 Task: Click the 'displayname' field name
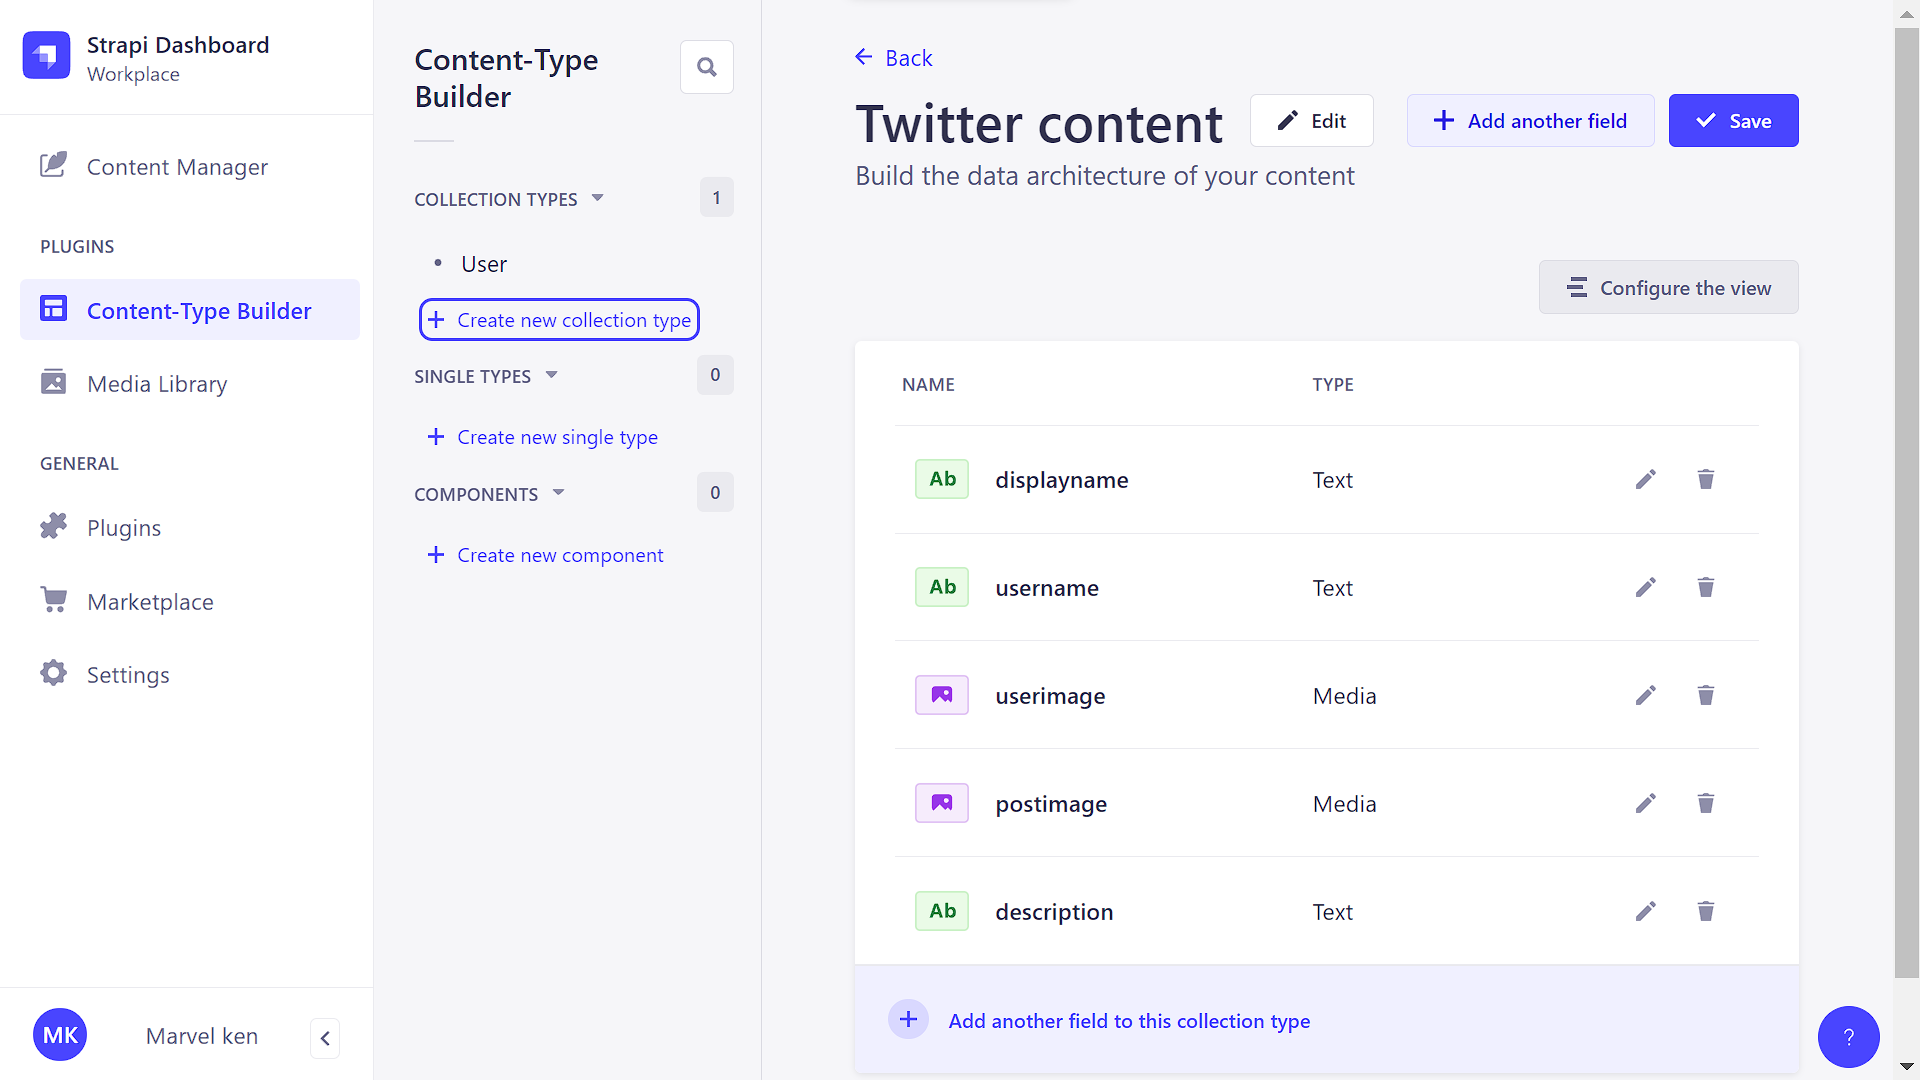click(x=1062, y=480)
